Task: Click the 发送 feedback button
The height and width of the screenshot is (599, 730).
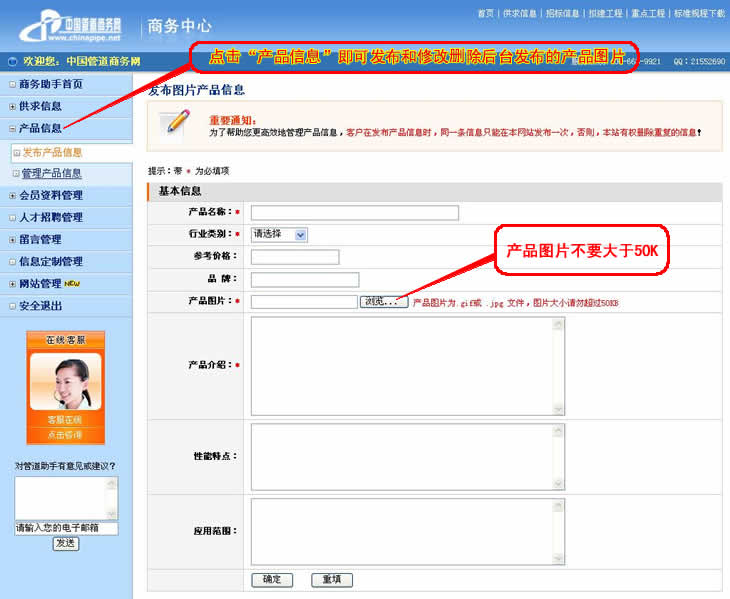Action: 65,543
